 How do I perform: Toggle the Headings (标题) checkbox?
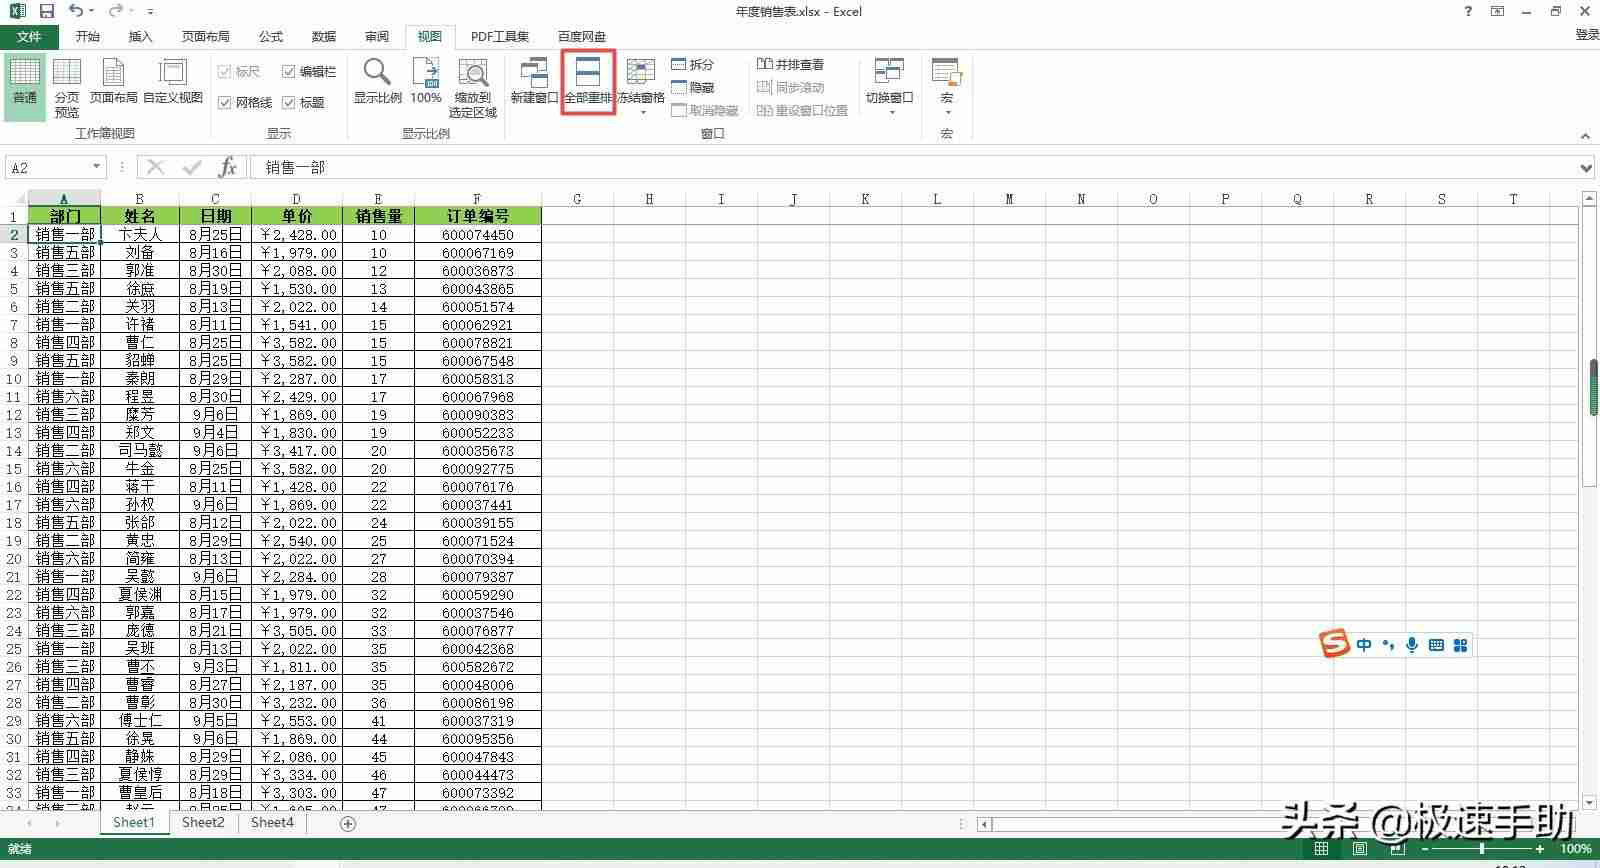point(304,102)
